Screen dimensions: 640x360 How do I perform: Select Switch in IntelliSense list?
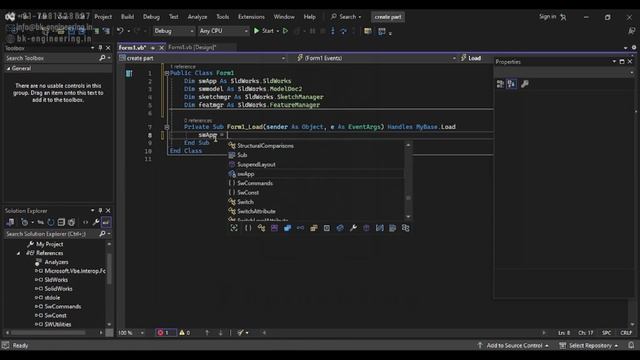click(245, 202)
